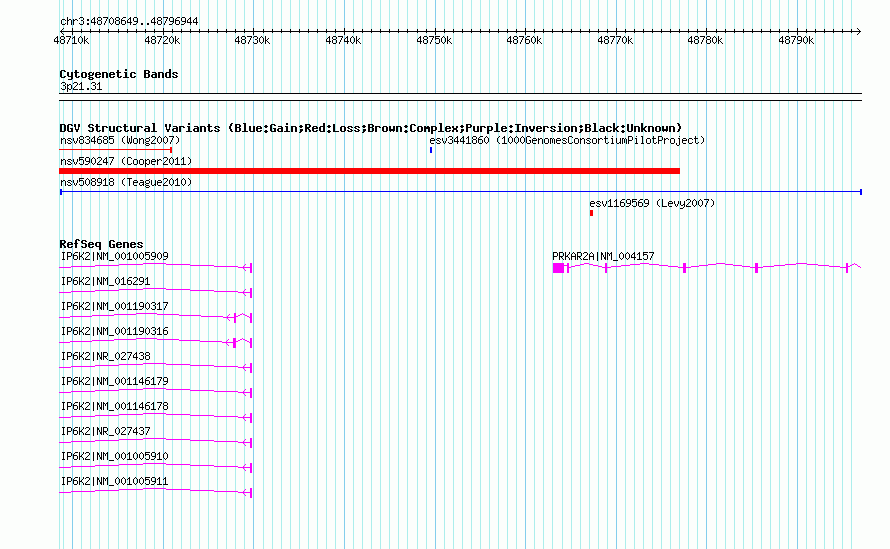
Task: Select the IP6K2|NM_001005910 transcript label
Action: (115, 456)
